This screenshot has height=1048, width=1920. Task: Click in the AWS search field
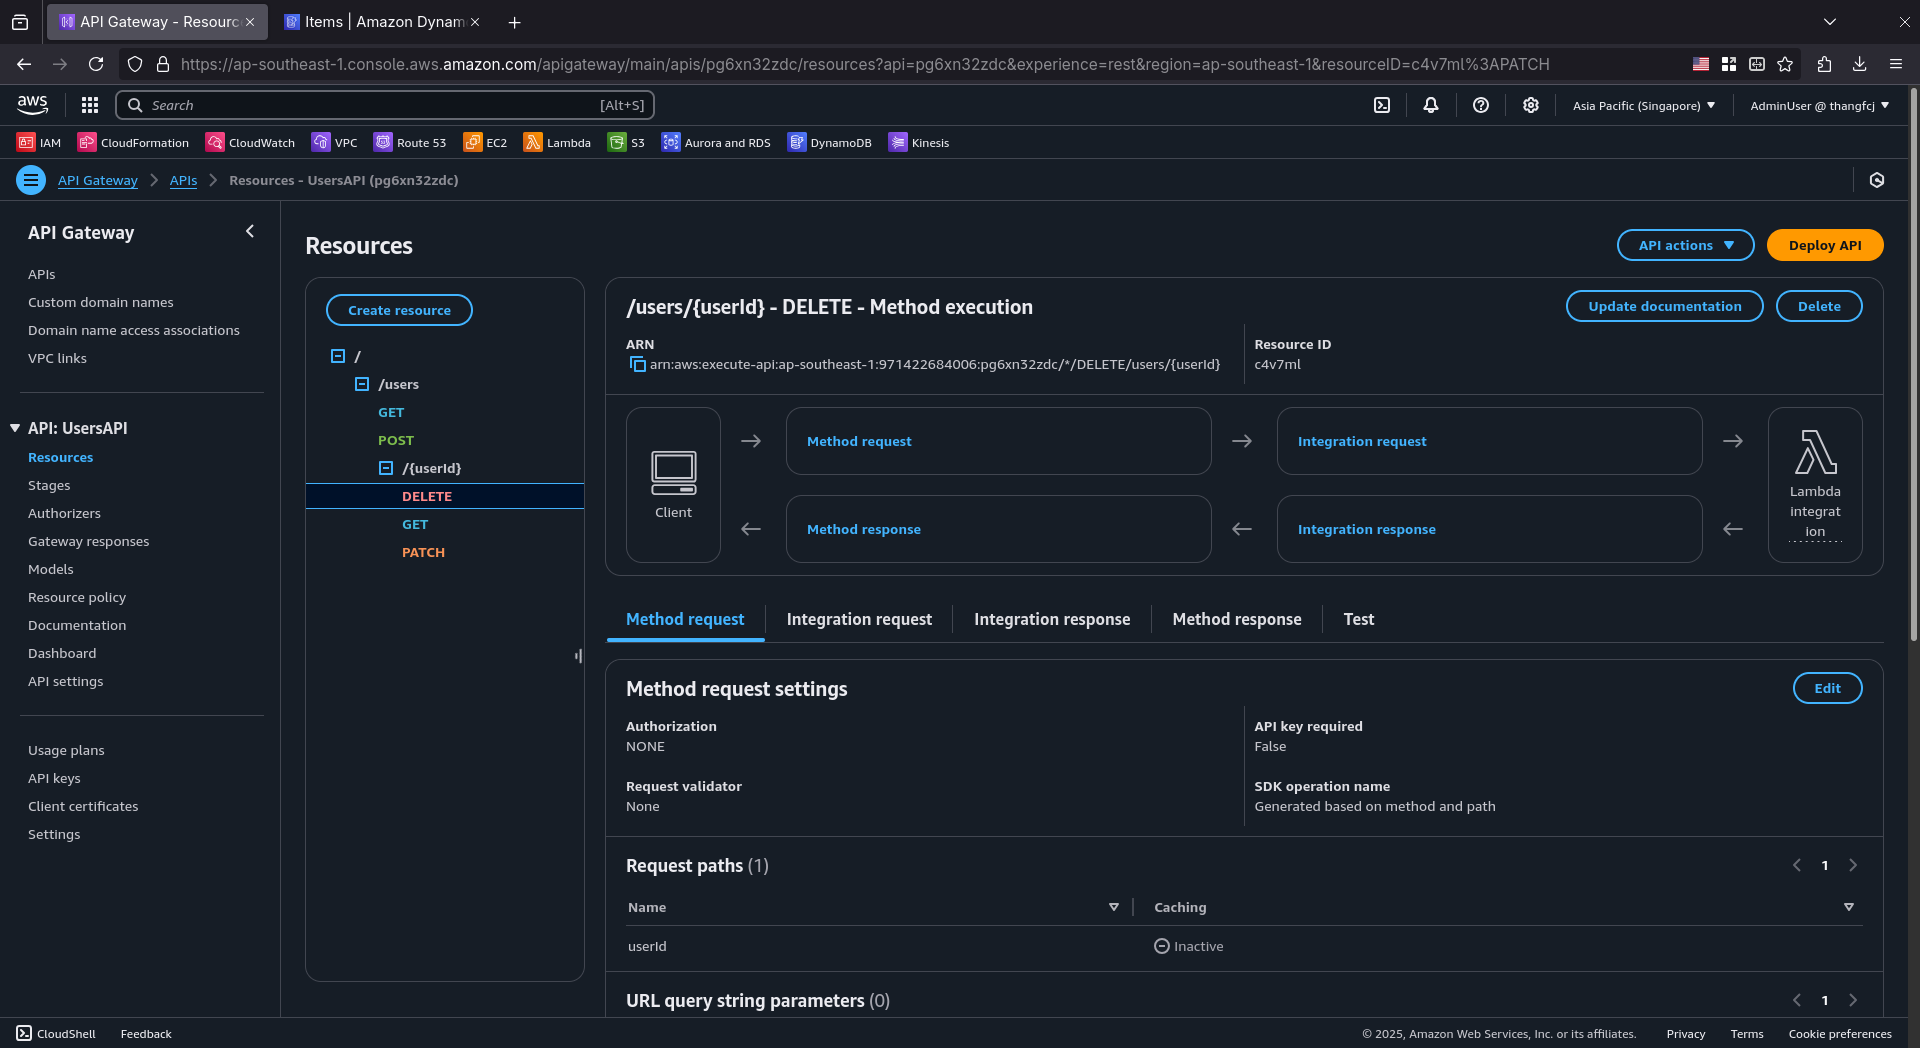(x=385, y=105)
